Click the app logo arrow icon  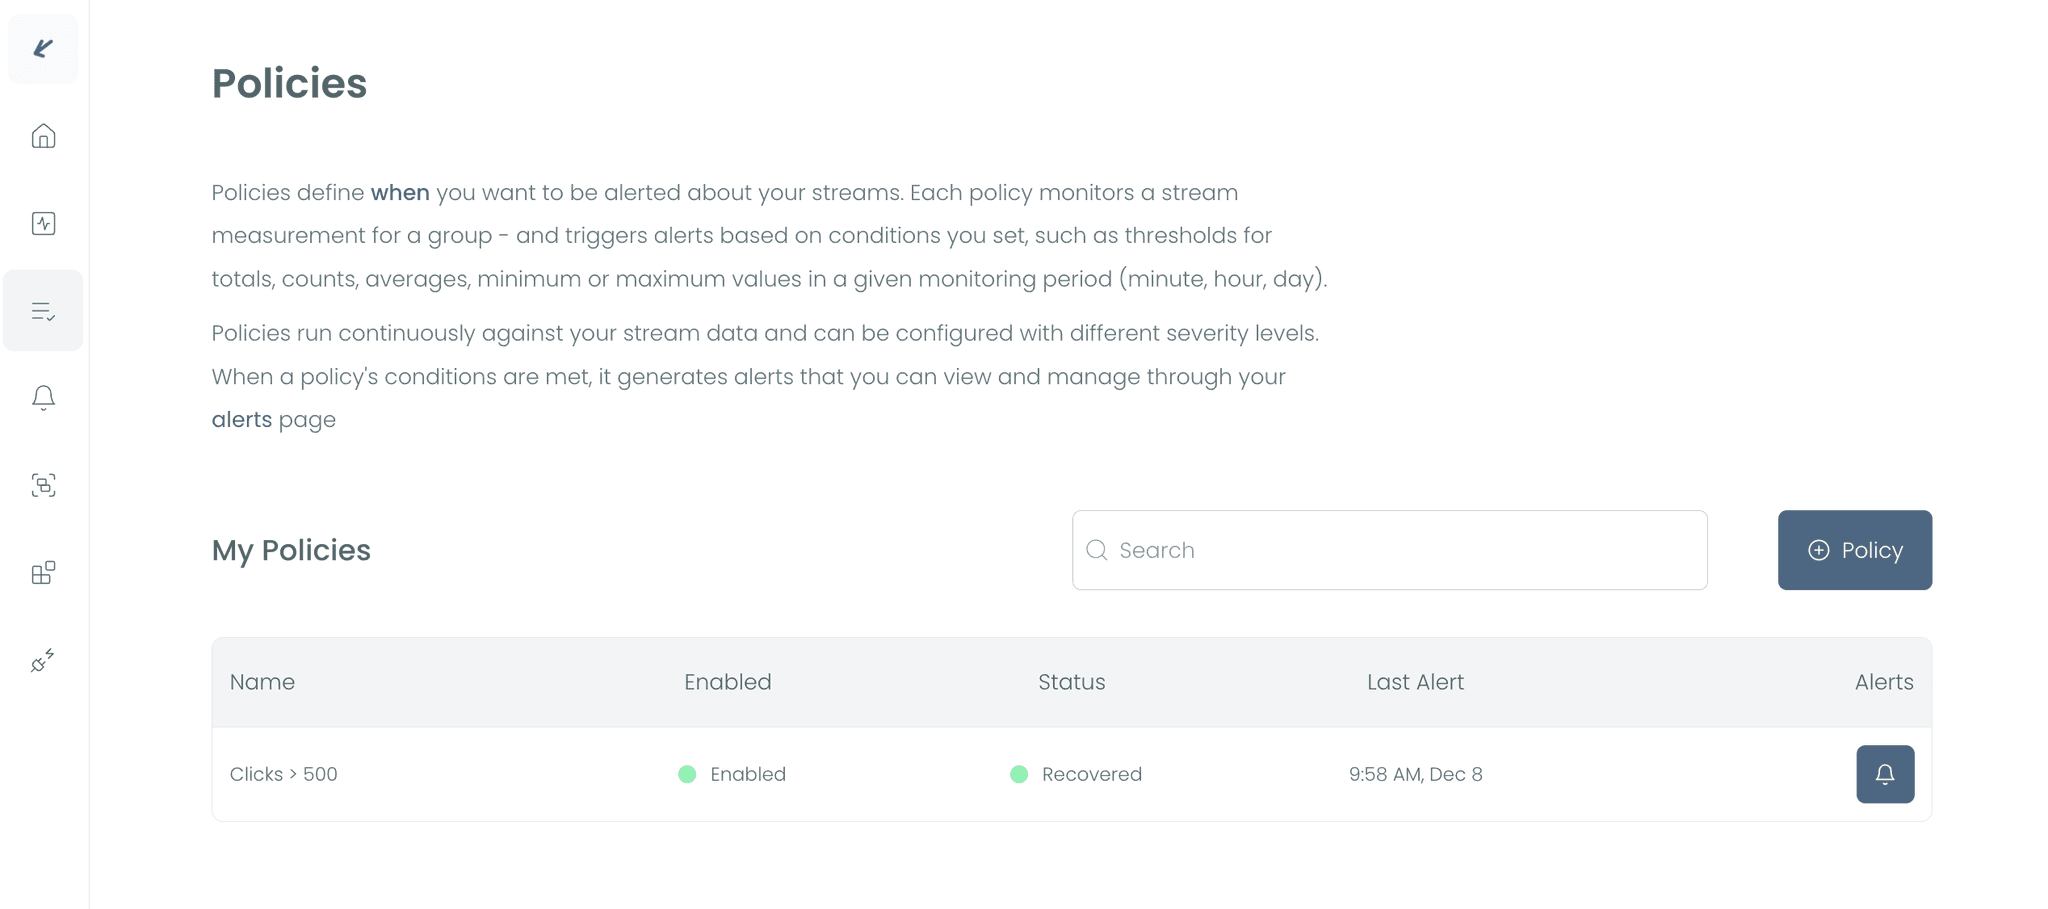[x=43, y=48]
